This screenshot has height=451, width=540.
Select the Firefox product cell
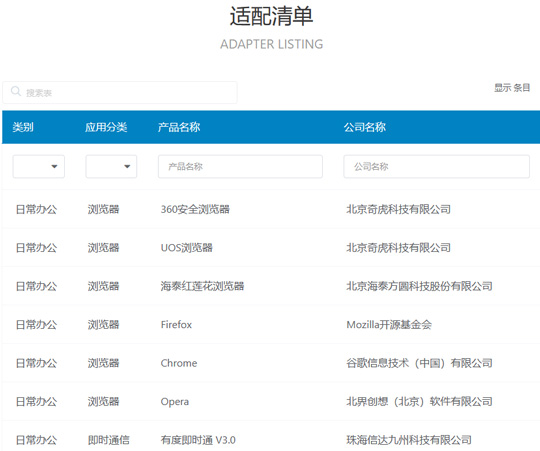(176, 325)
